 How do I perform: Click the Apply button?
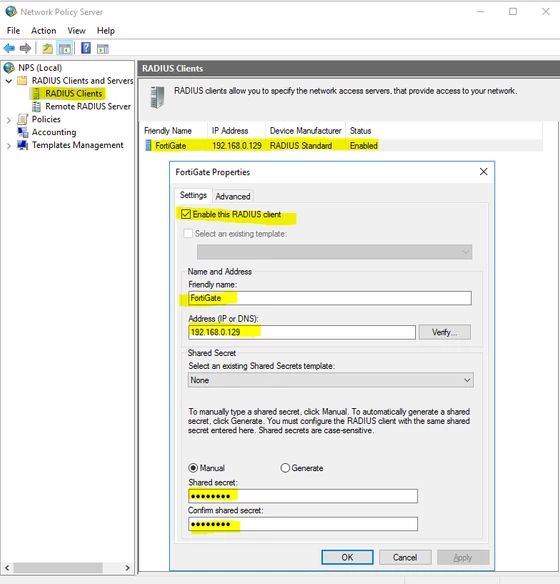(x=463, y=557)
